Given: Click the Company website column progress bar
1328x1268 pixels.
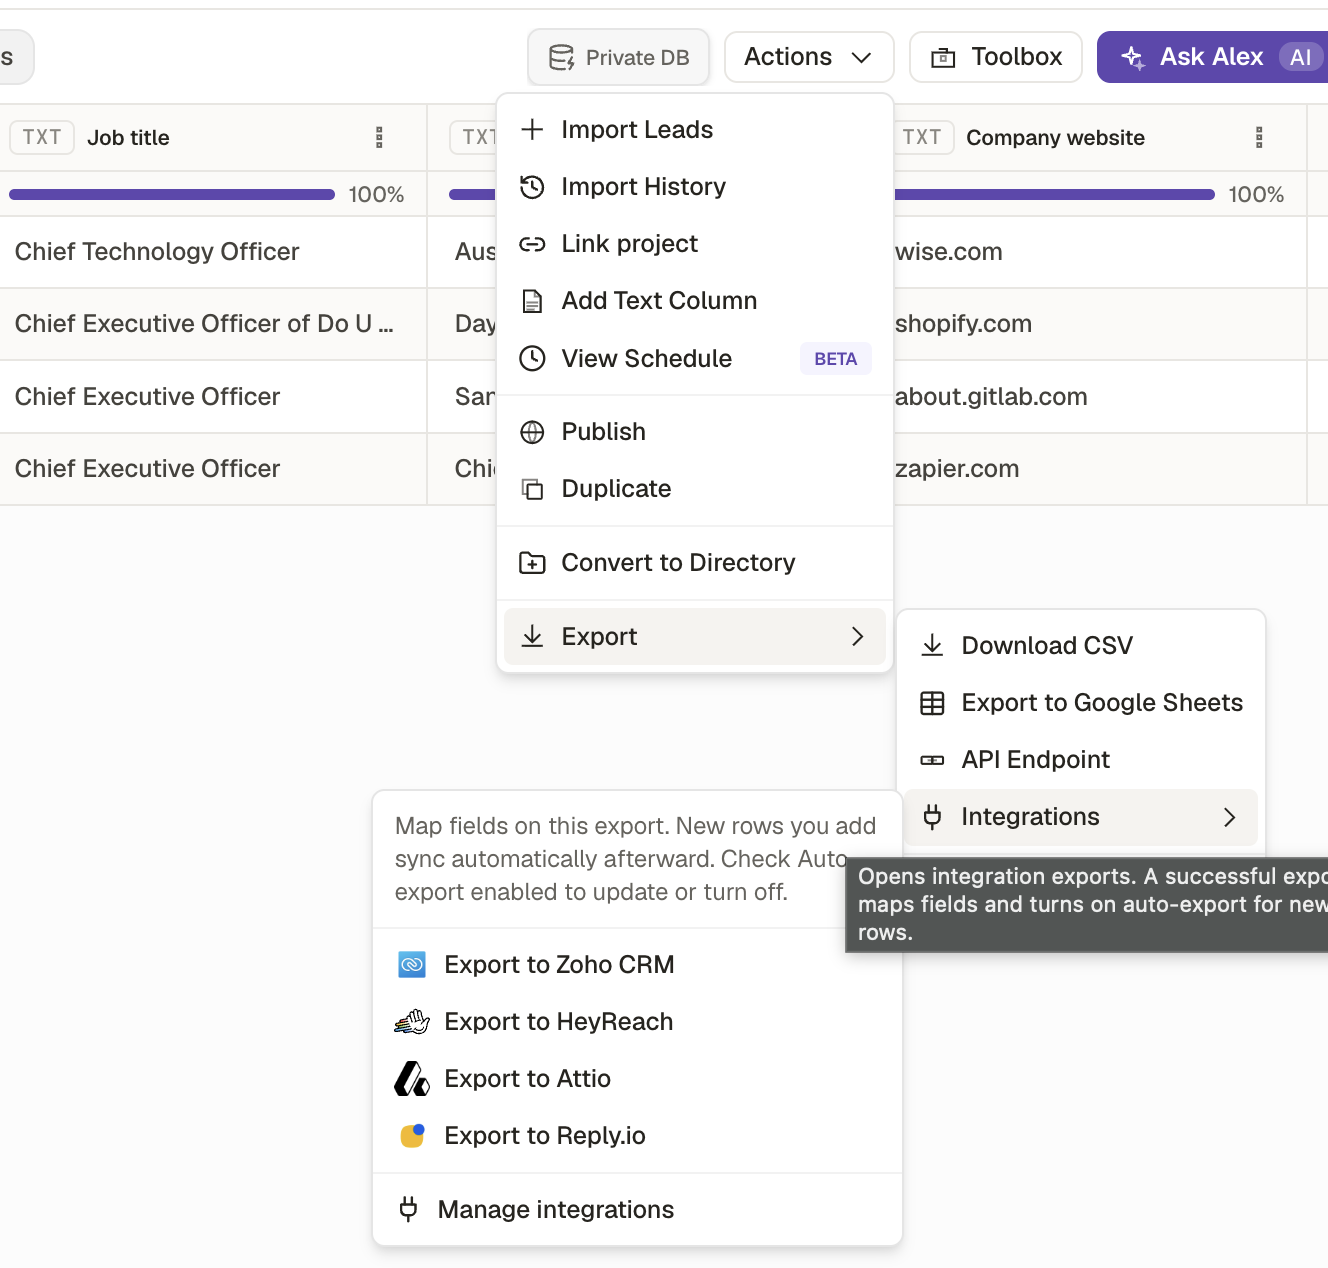Looking at the screenshot, I should tap(1055, 194).
